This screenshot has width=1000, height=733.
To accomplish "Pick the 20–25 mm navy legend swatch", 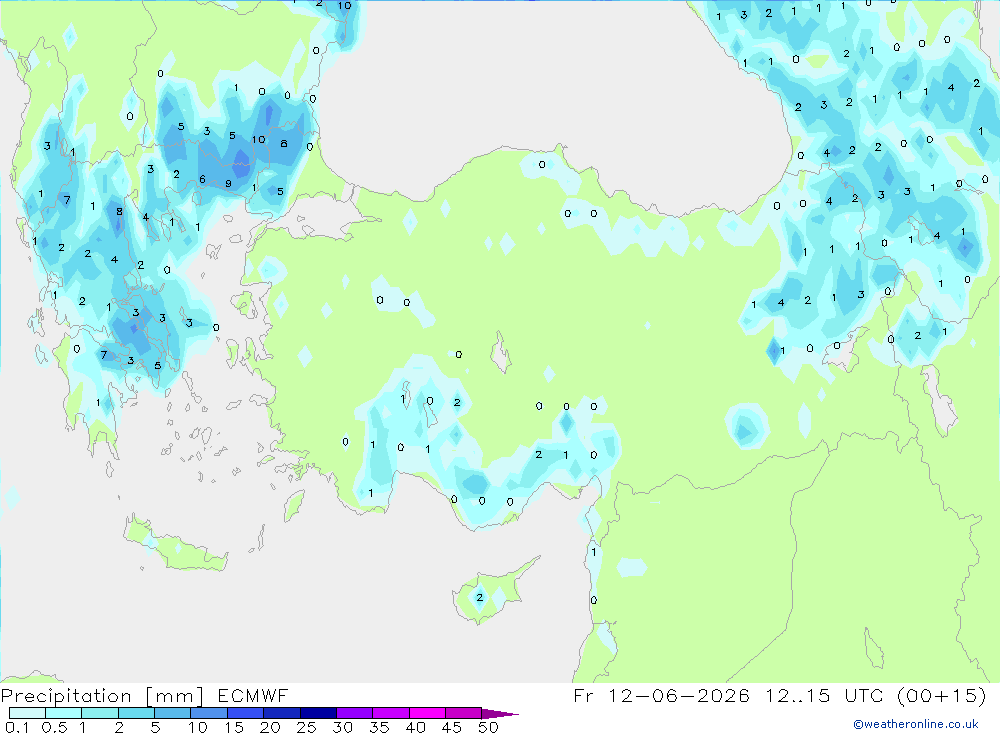I will tap(282, 713).
